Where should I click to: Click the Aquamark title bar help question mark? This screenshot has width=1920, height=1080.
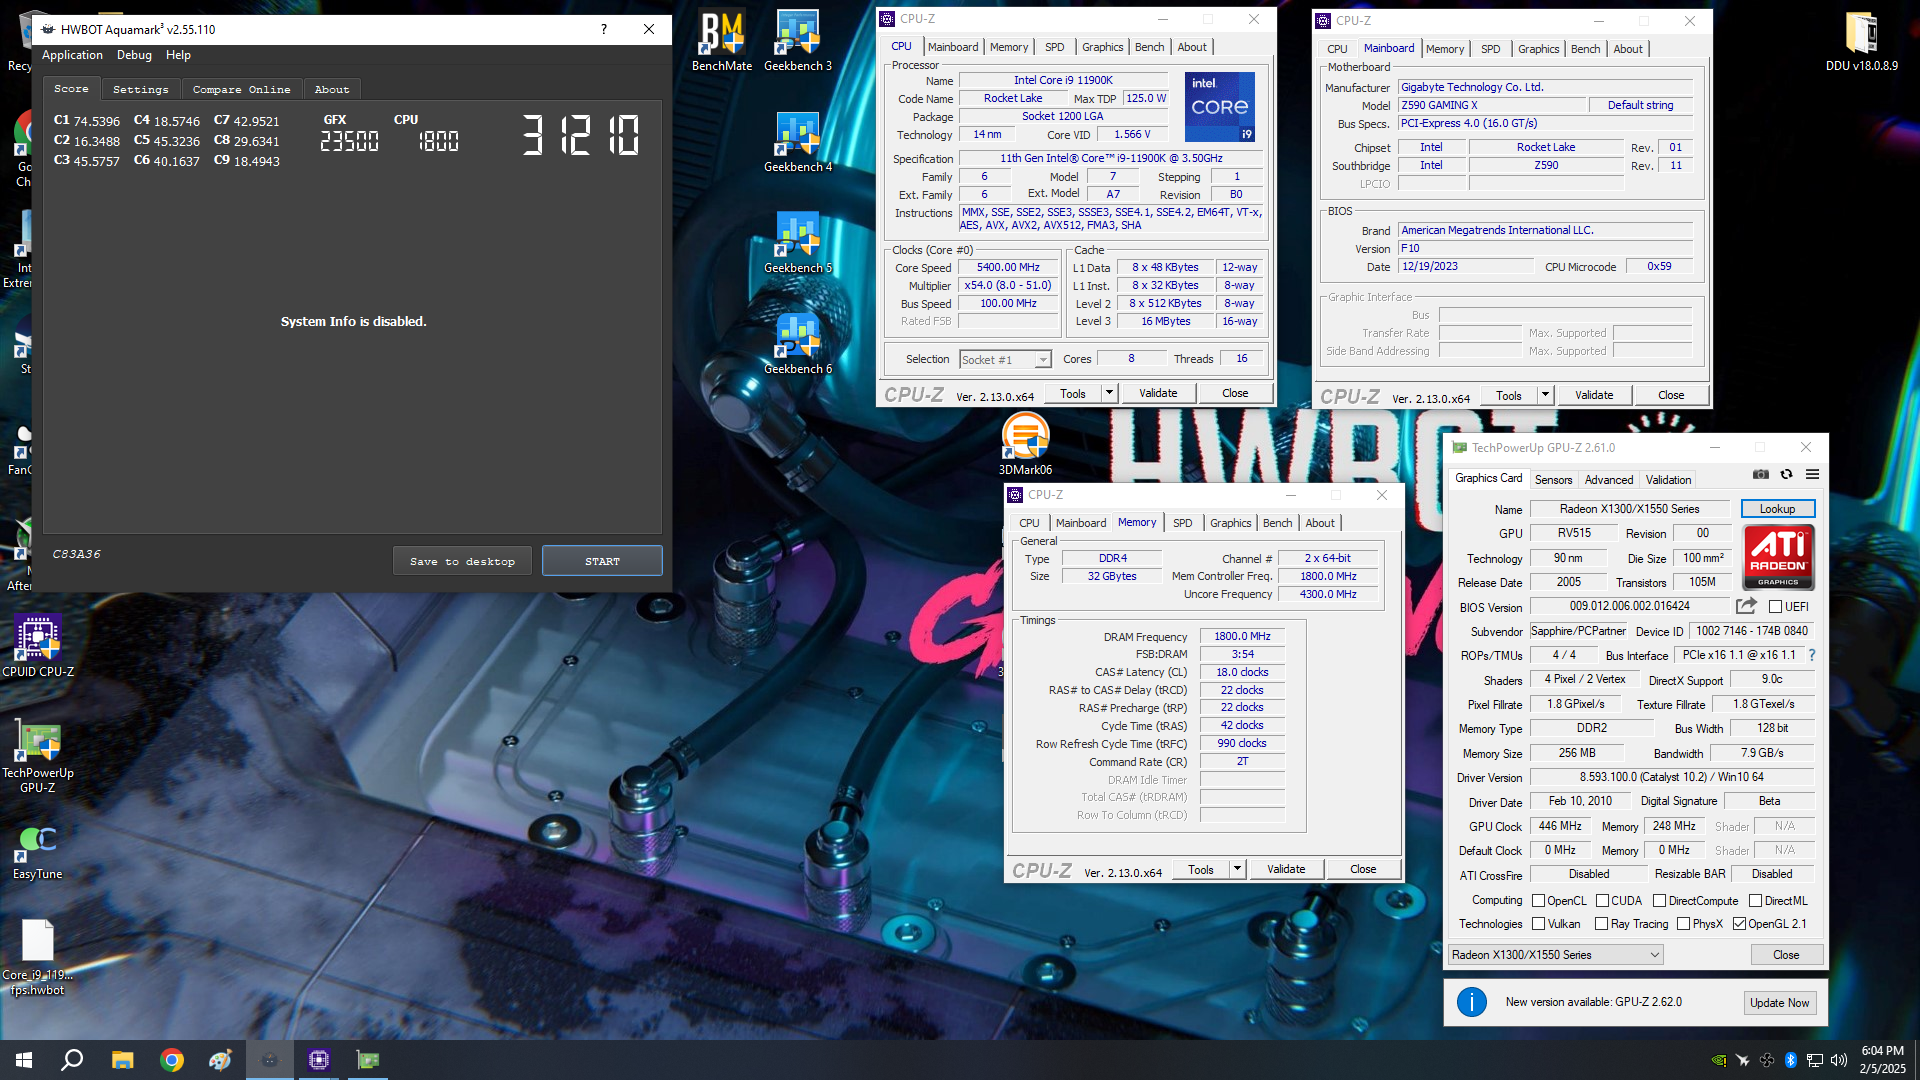[604, 29]
